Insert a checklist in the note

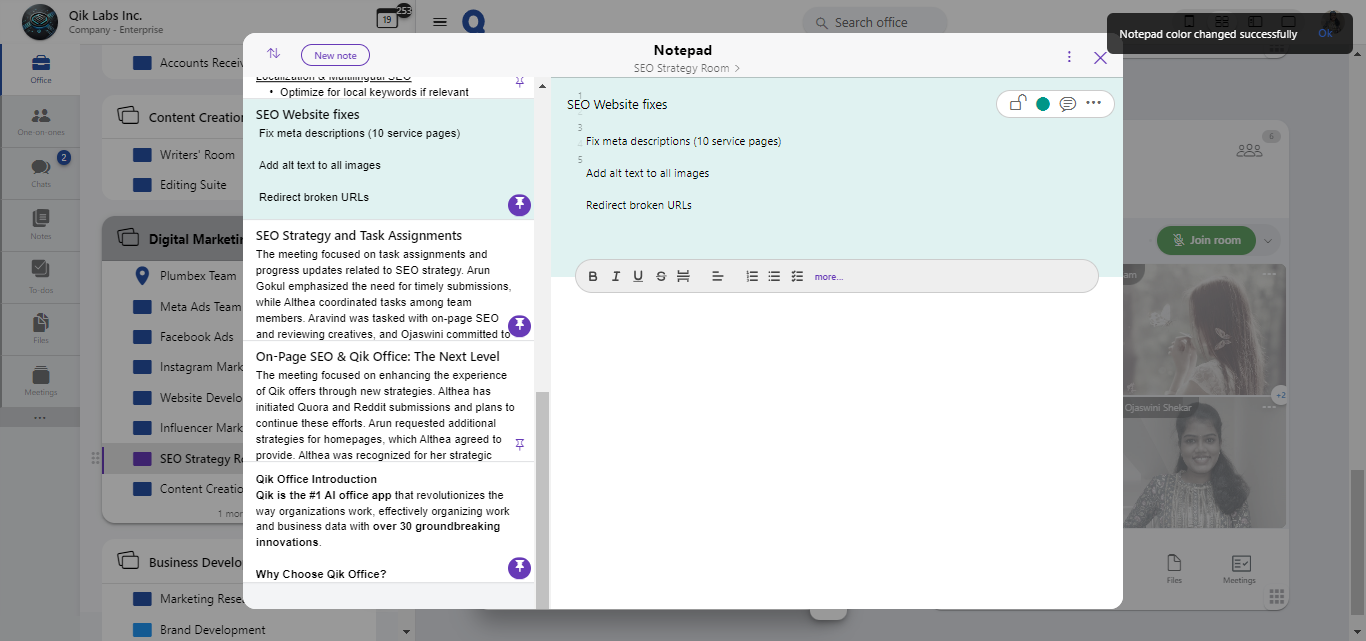[797, 276]
